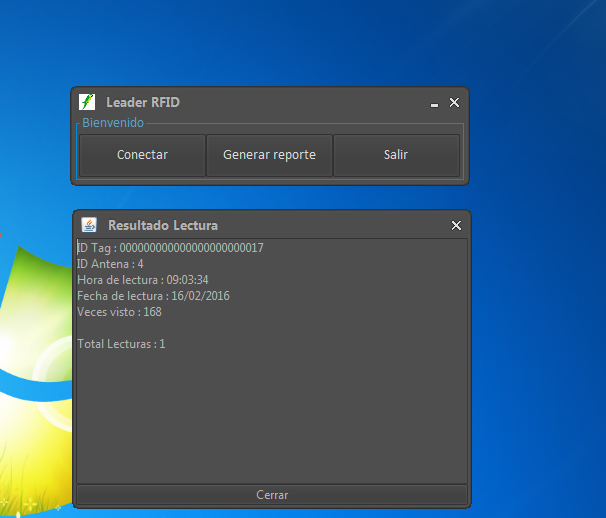Click the Resultado Lectura title text
The height and width of the screenshot is (518, 606).
point(163,225)
